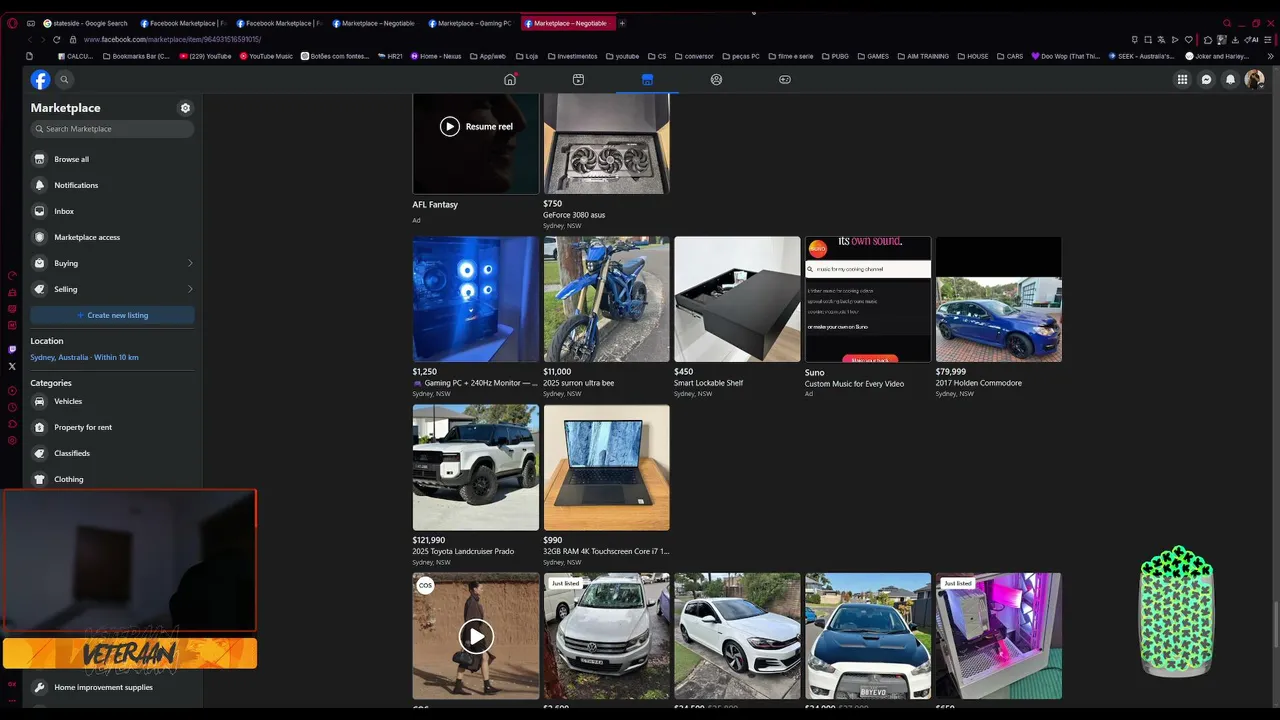This screenshot has width=1280, height=720.
Task: Switch to Marketplace – Gaming PC tab
Action: click(x=470, y=23)
